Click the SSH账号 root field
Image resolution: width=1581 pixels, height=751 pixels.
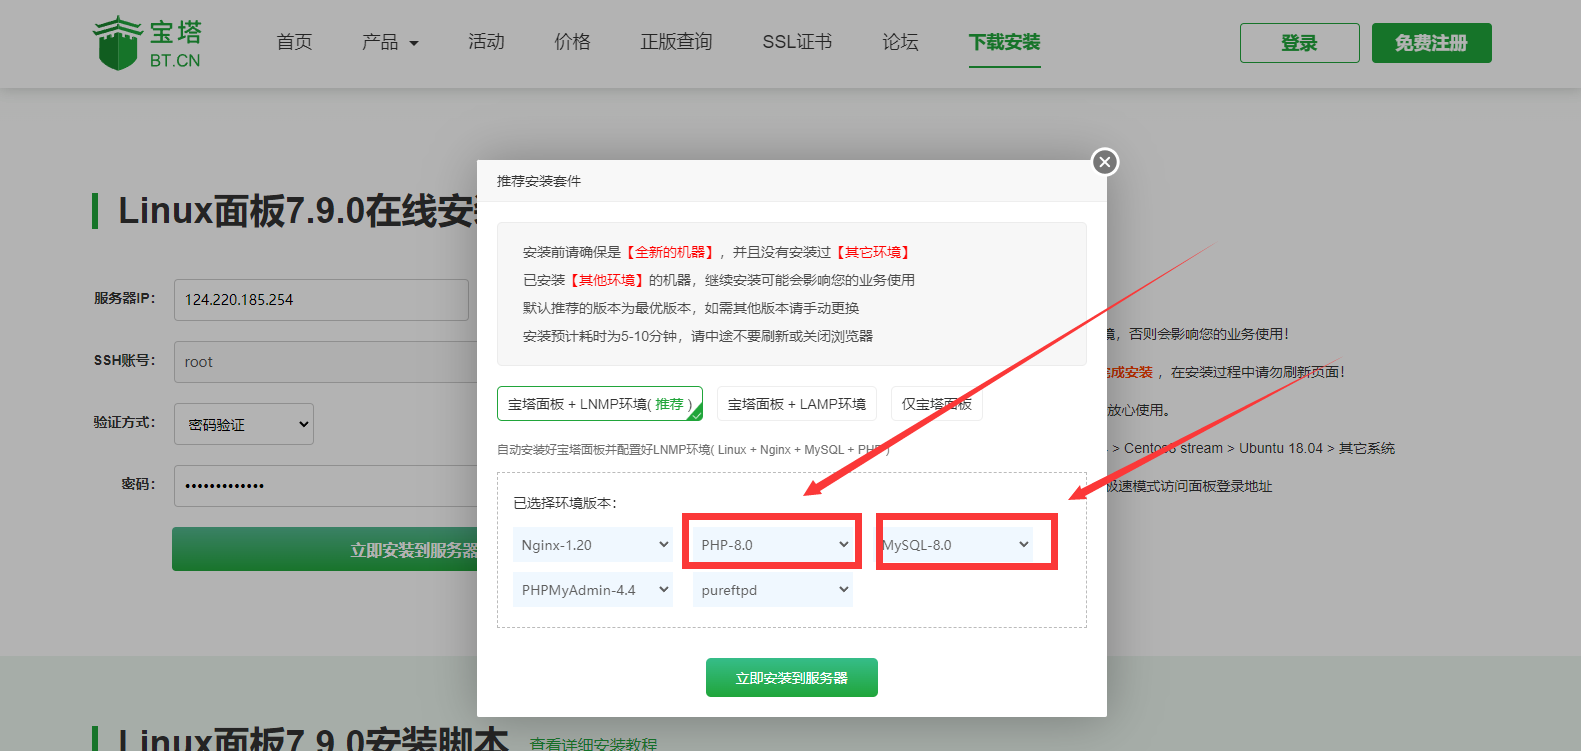pyautogui.click(x=325, y=362)
